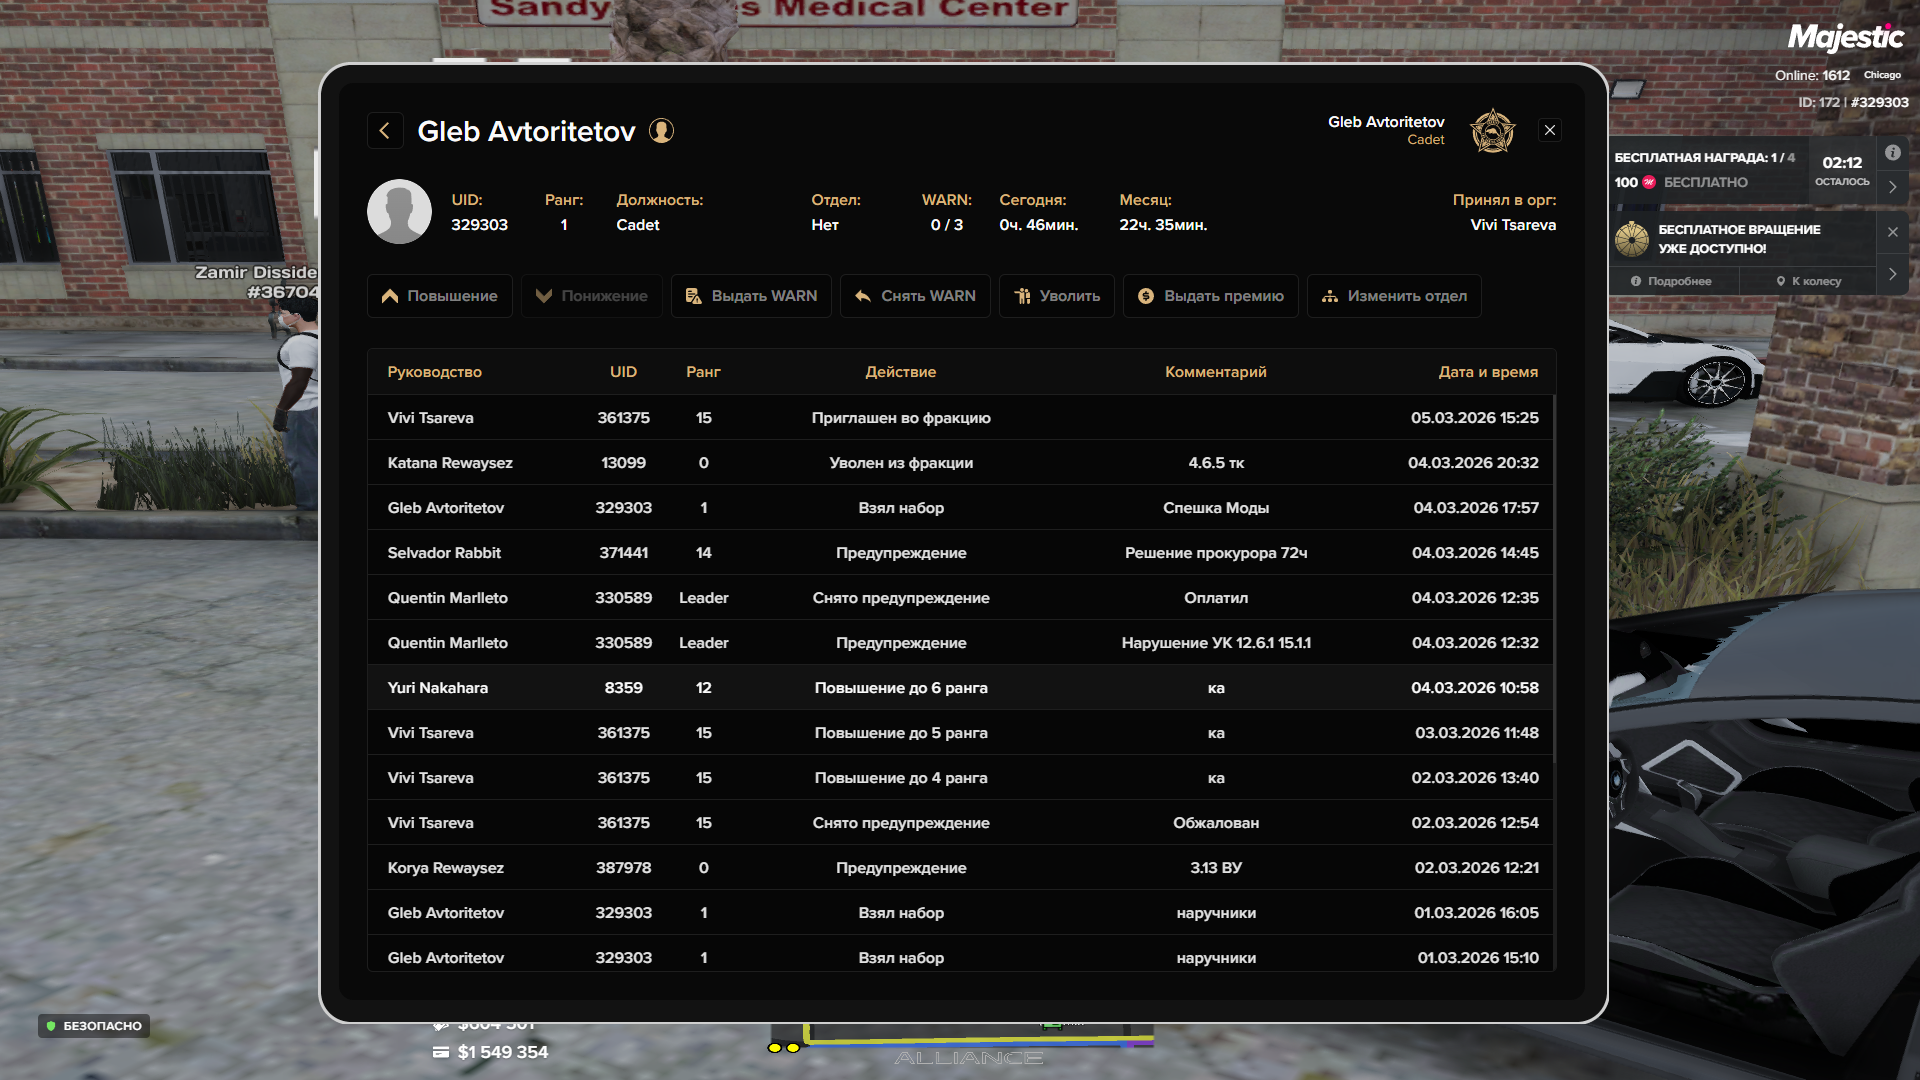
Task: Expand the free reward panel arrow
Action: coord(1892,187)
